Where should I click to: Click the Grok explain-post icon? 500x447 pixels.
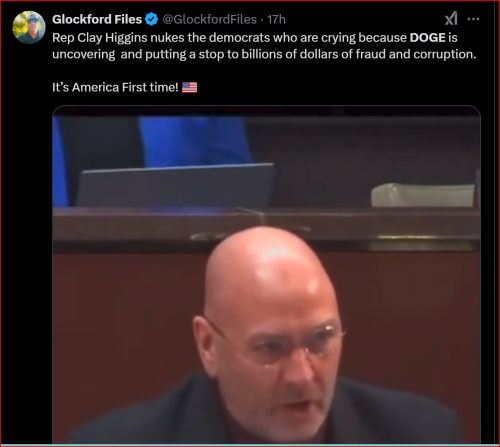tap(451, 19)
